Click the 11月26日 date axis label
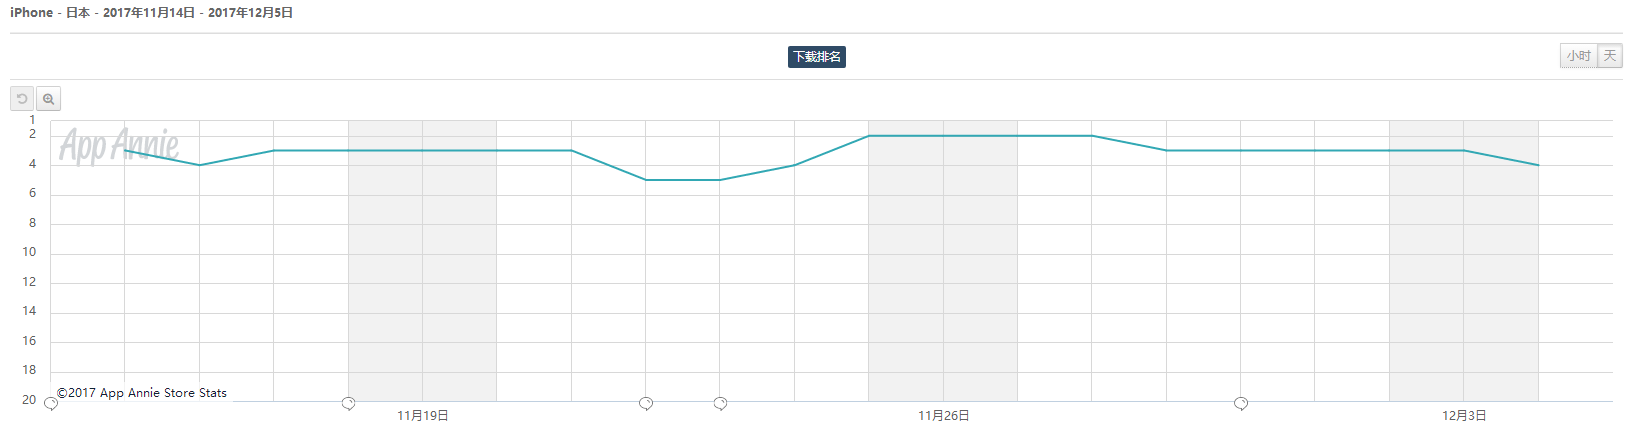 [943, 416]
